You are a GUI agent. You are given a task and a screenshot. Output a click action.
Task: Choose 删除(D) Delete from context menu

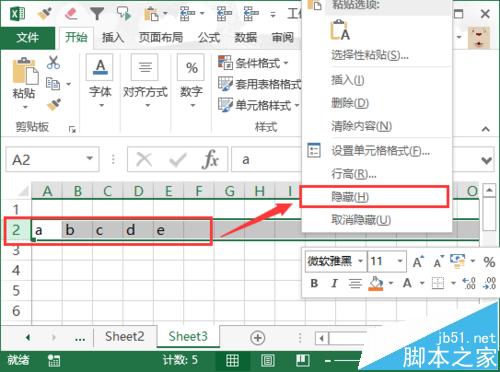tap(377, 103)
